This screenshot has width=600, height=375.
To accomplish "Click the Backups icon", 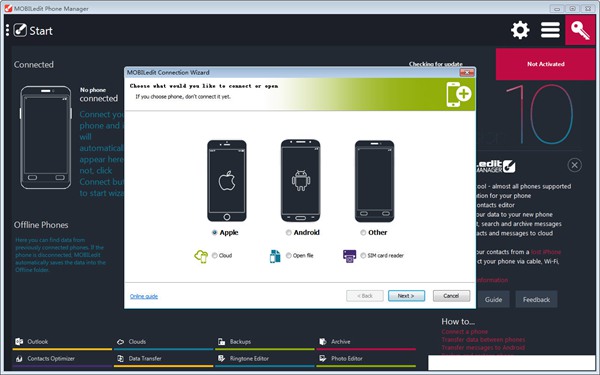I will tap(221, 341).
